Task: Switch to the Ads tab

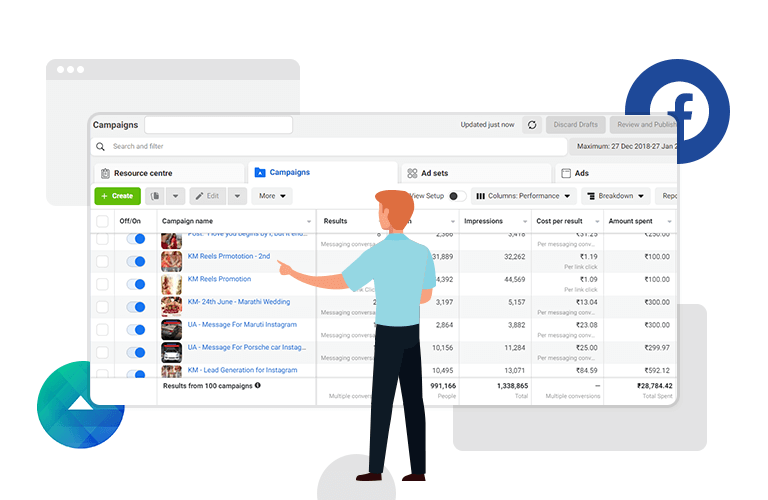Action: pos(581,173)
